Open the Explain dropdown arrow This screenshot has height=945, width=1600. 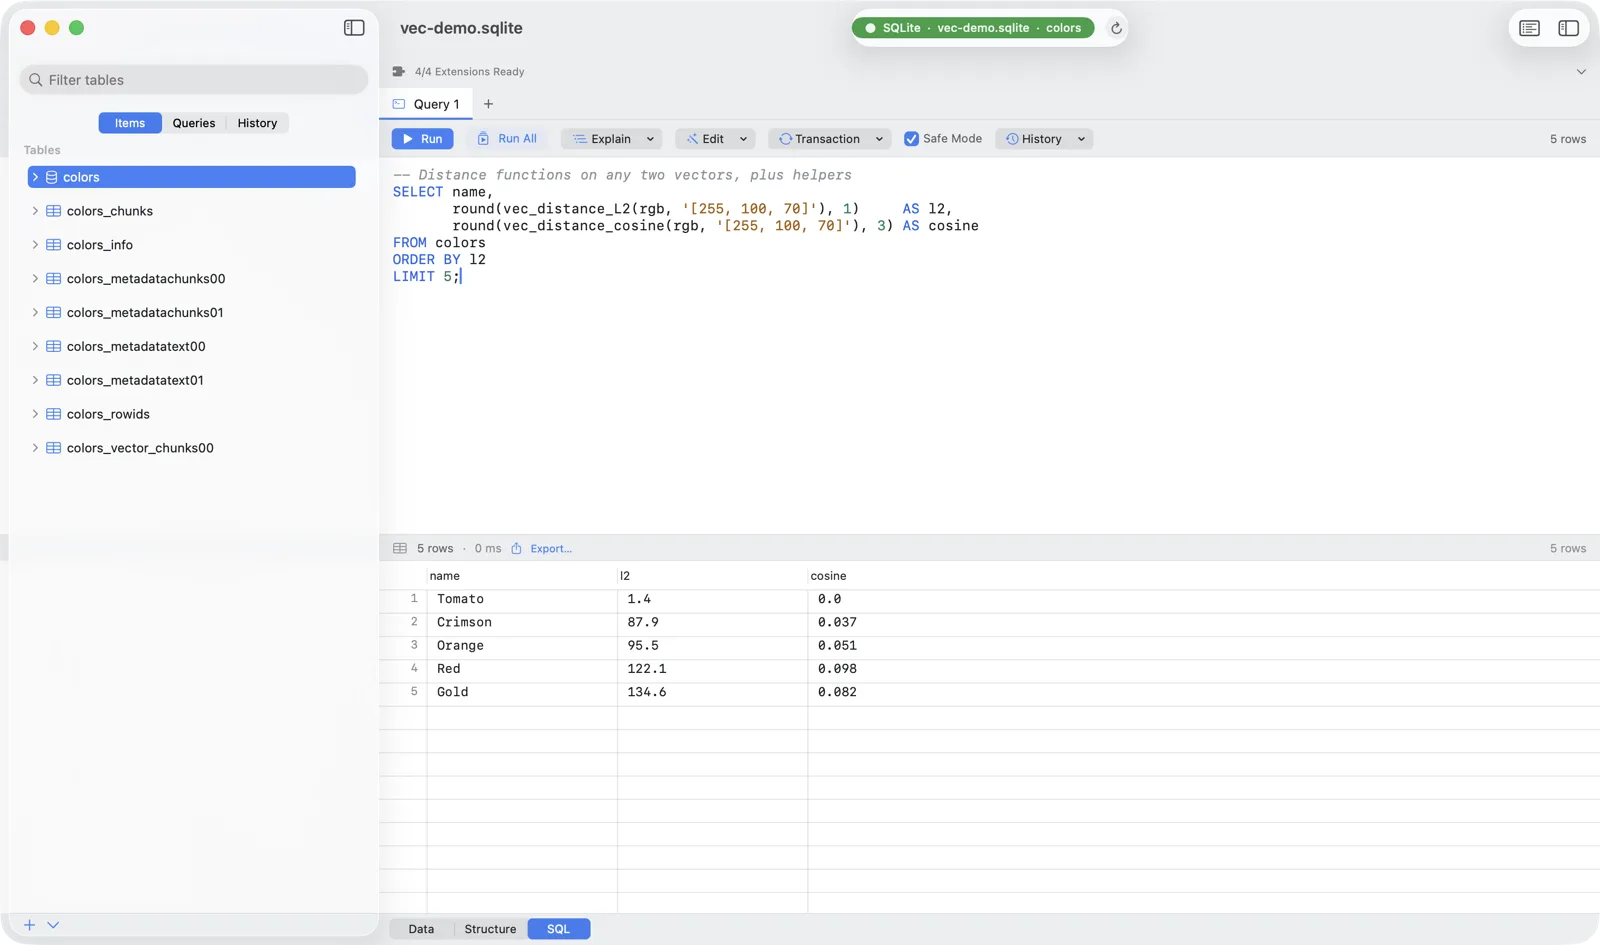(x=650, y=139)
